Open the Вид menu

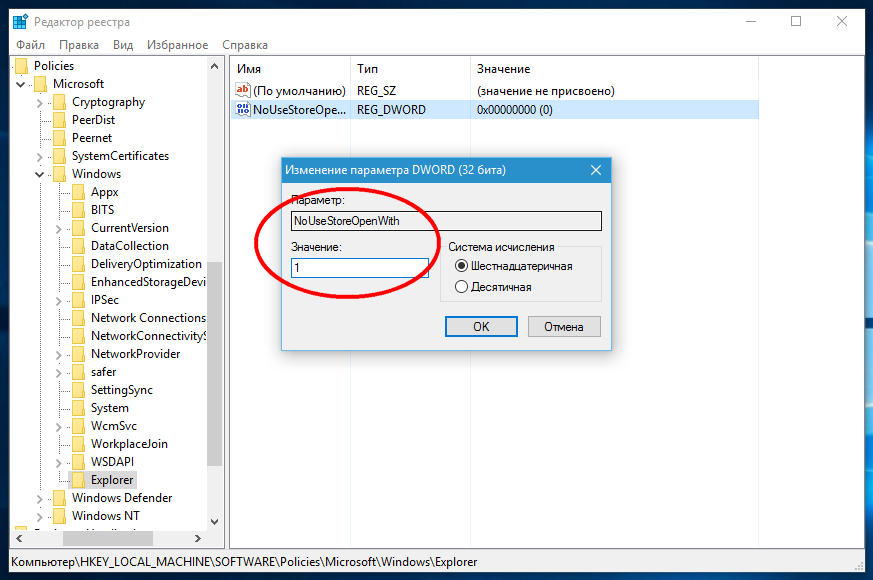pyautogui.click(x=122, y=45)
